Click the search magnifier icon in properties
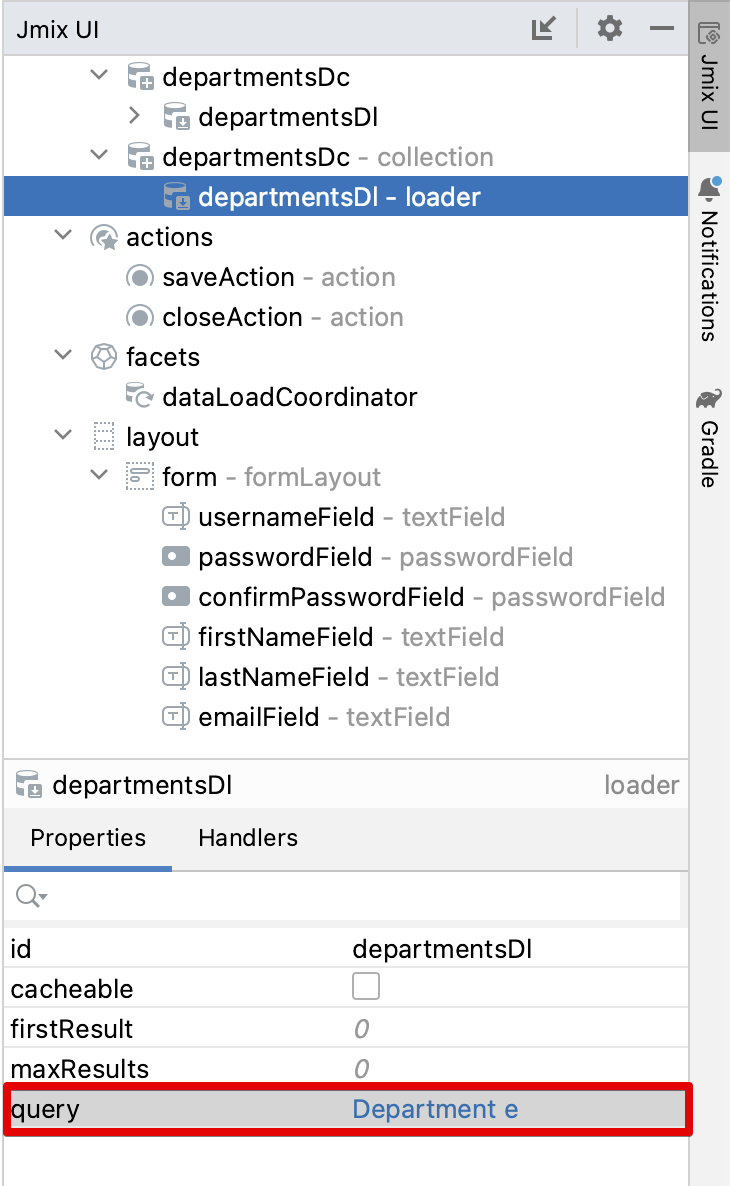 tap(30, 896)
